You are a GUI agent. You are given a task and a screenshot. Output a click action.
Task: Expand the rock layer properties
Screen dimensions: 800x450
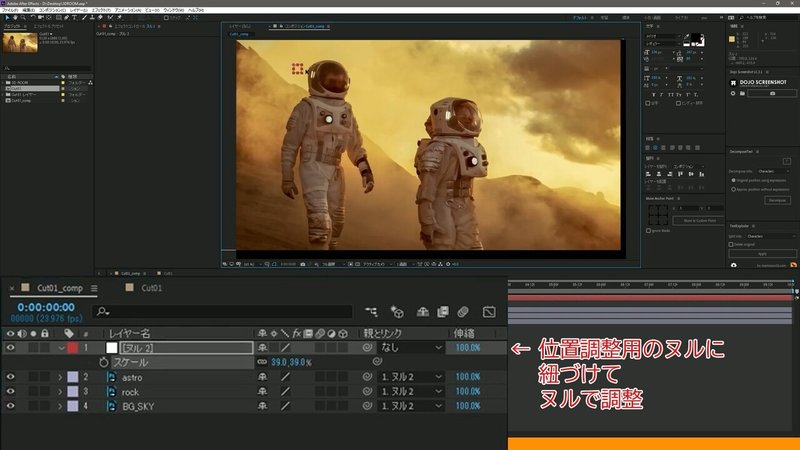click(60, 391)
